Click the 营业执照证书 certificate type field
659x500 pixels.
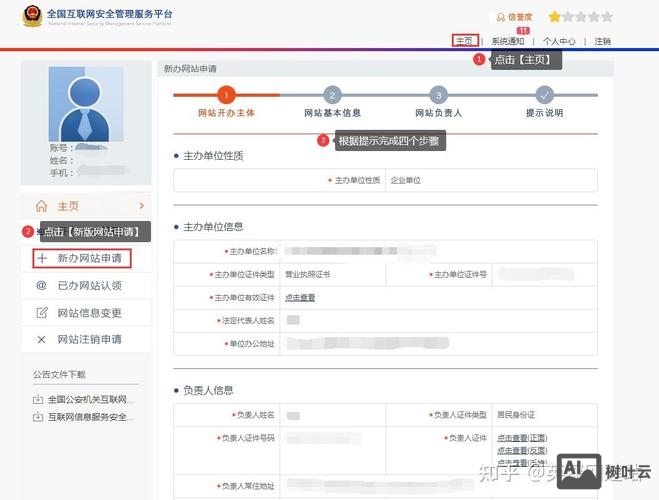pyautogui.click(x=332, y=274)
